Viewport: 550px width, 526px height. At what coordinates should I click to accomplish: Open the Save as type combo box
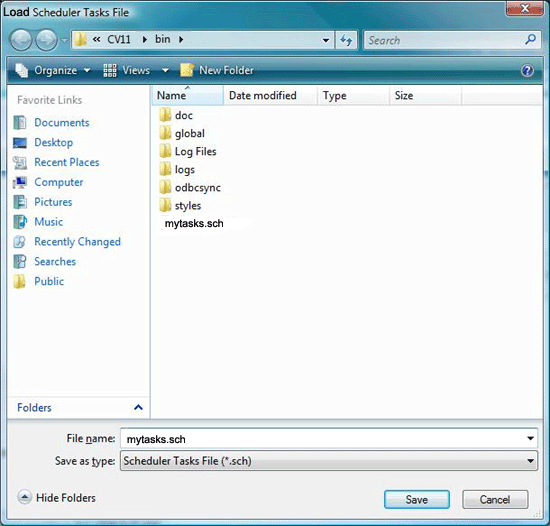point(329,461)
